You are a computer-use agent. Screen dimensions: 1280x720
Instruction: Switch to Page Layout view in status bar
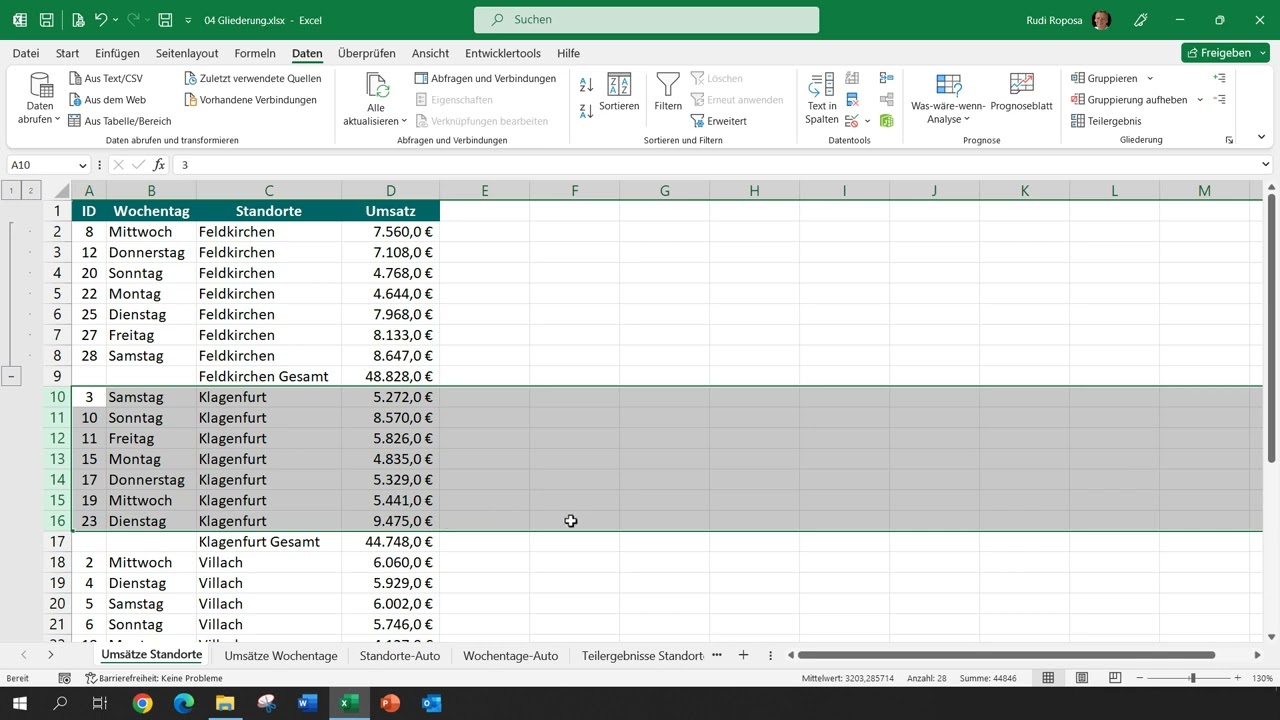(x=1082, y=678)
